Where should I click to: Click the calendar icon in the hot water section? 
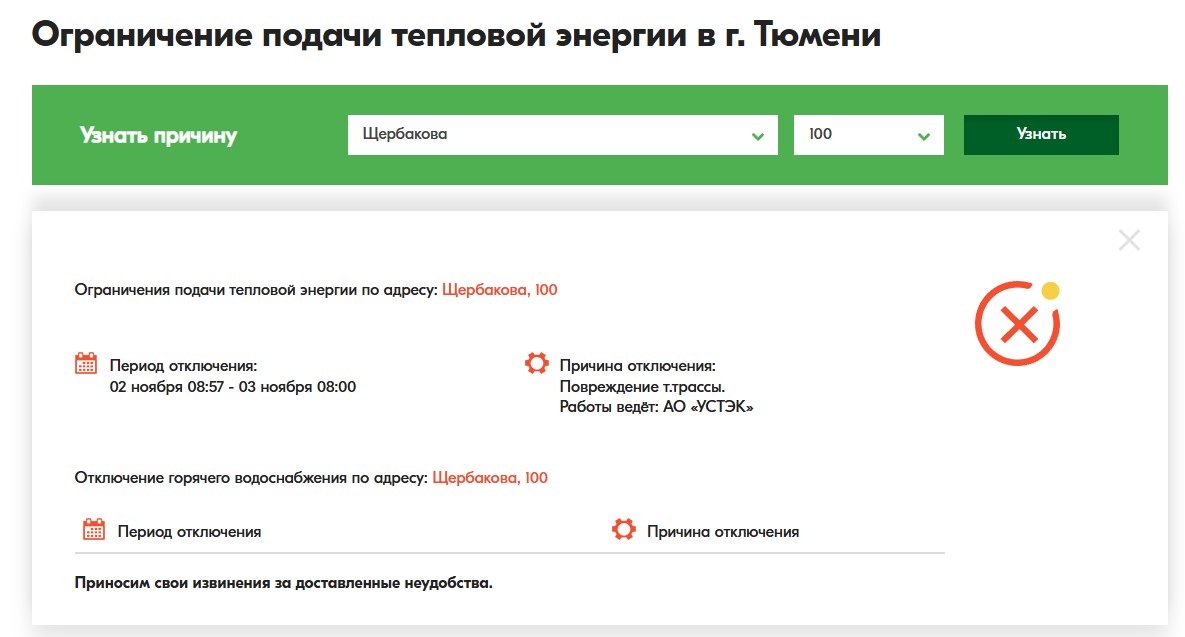[94, 530]
